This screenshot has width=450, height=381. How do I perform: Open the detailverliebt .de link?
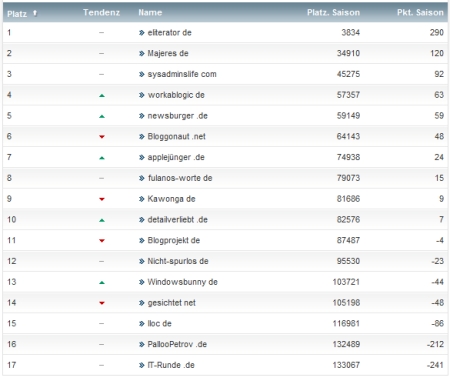tap(178, 220)
